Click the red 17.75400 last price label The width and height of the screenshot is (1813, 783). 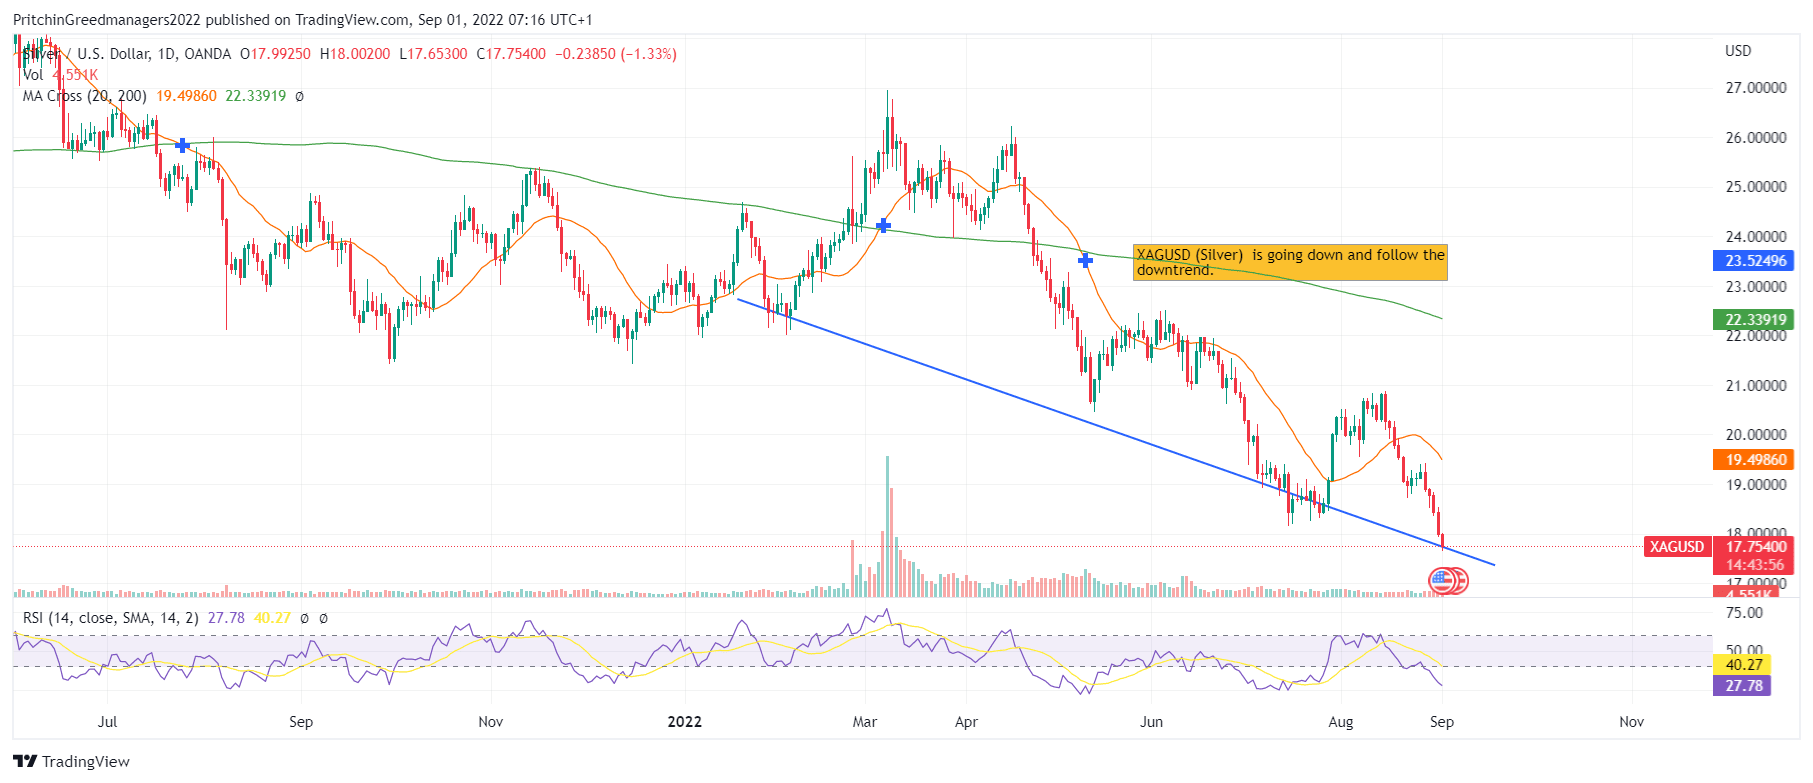pyautogui.click(x=1754, y=547)
